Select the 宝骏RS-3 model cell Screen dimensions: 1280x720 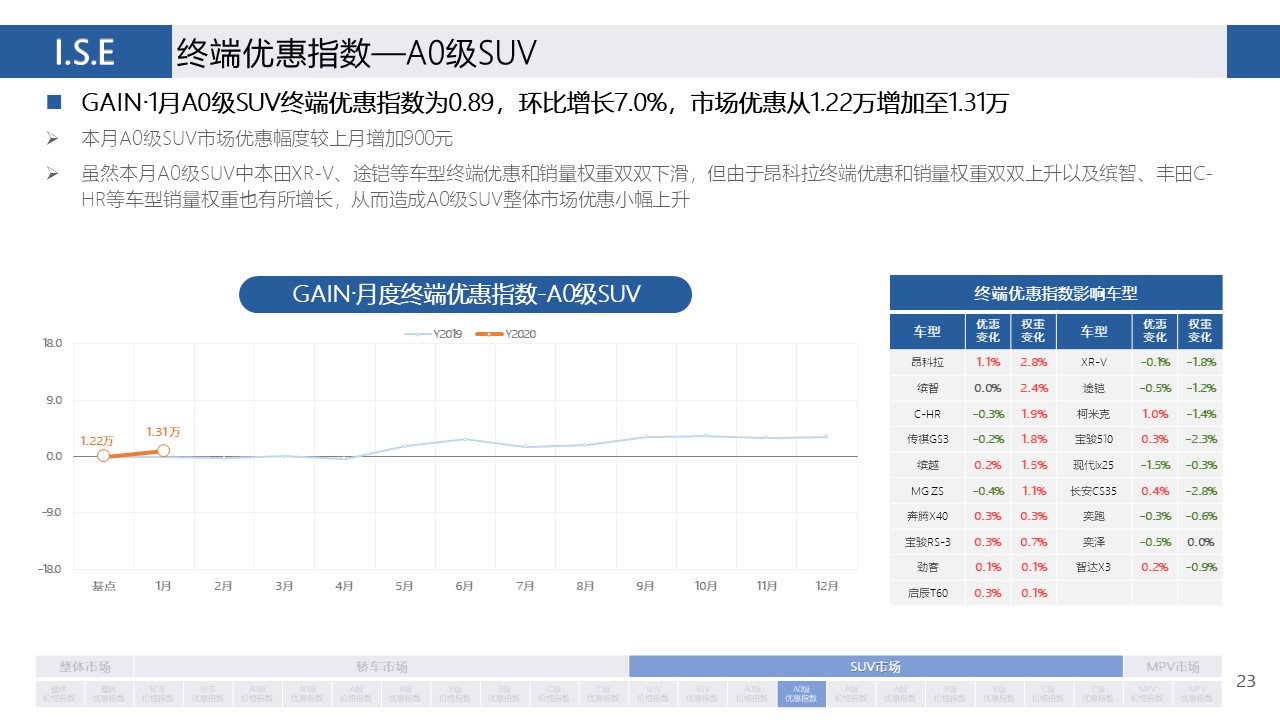[x=927, y=542]
